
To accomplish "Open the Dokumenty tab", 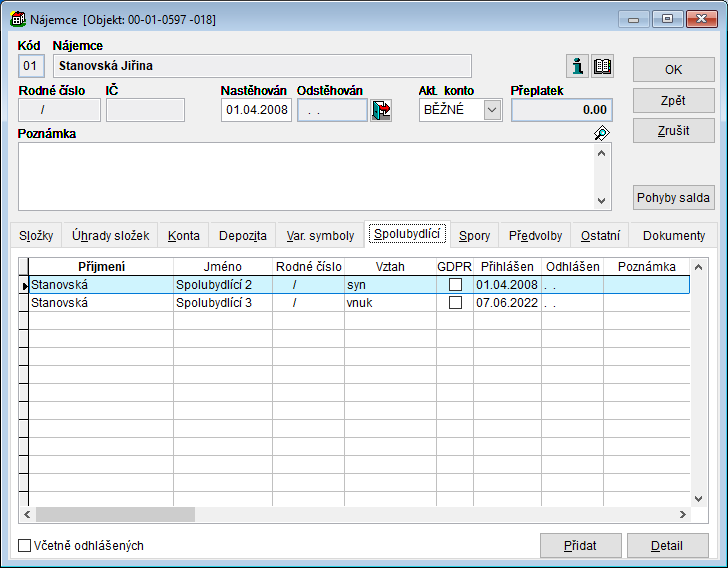I will [x=673, y=236].
